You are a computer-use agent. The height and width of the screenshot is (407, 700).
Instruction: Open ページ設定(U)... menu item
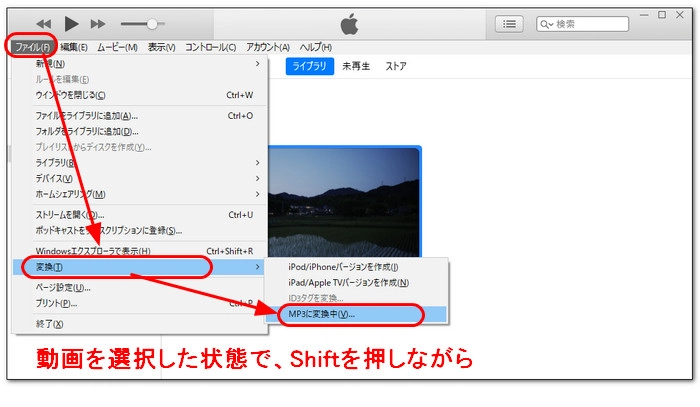pyautogui.click(x=141, y=287)
